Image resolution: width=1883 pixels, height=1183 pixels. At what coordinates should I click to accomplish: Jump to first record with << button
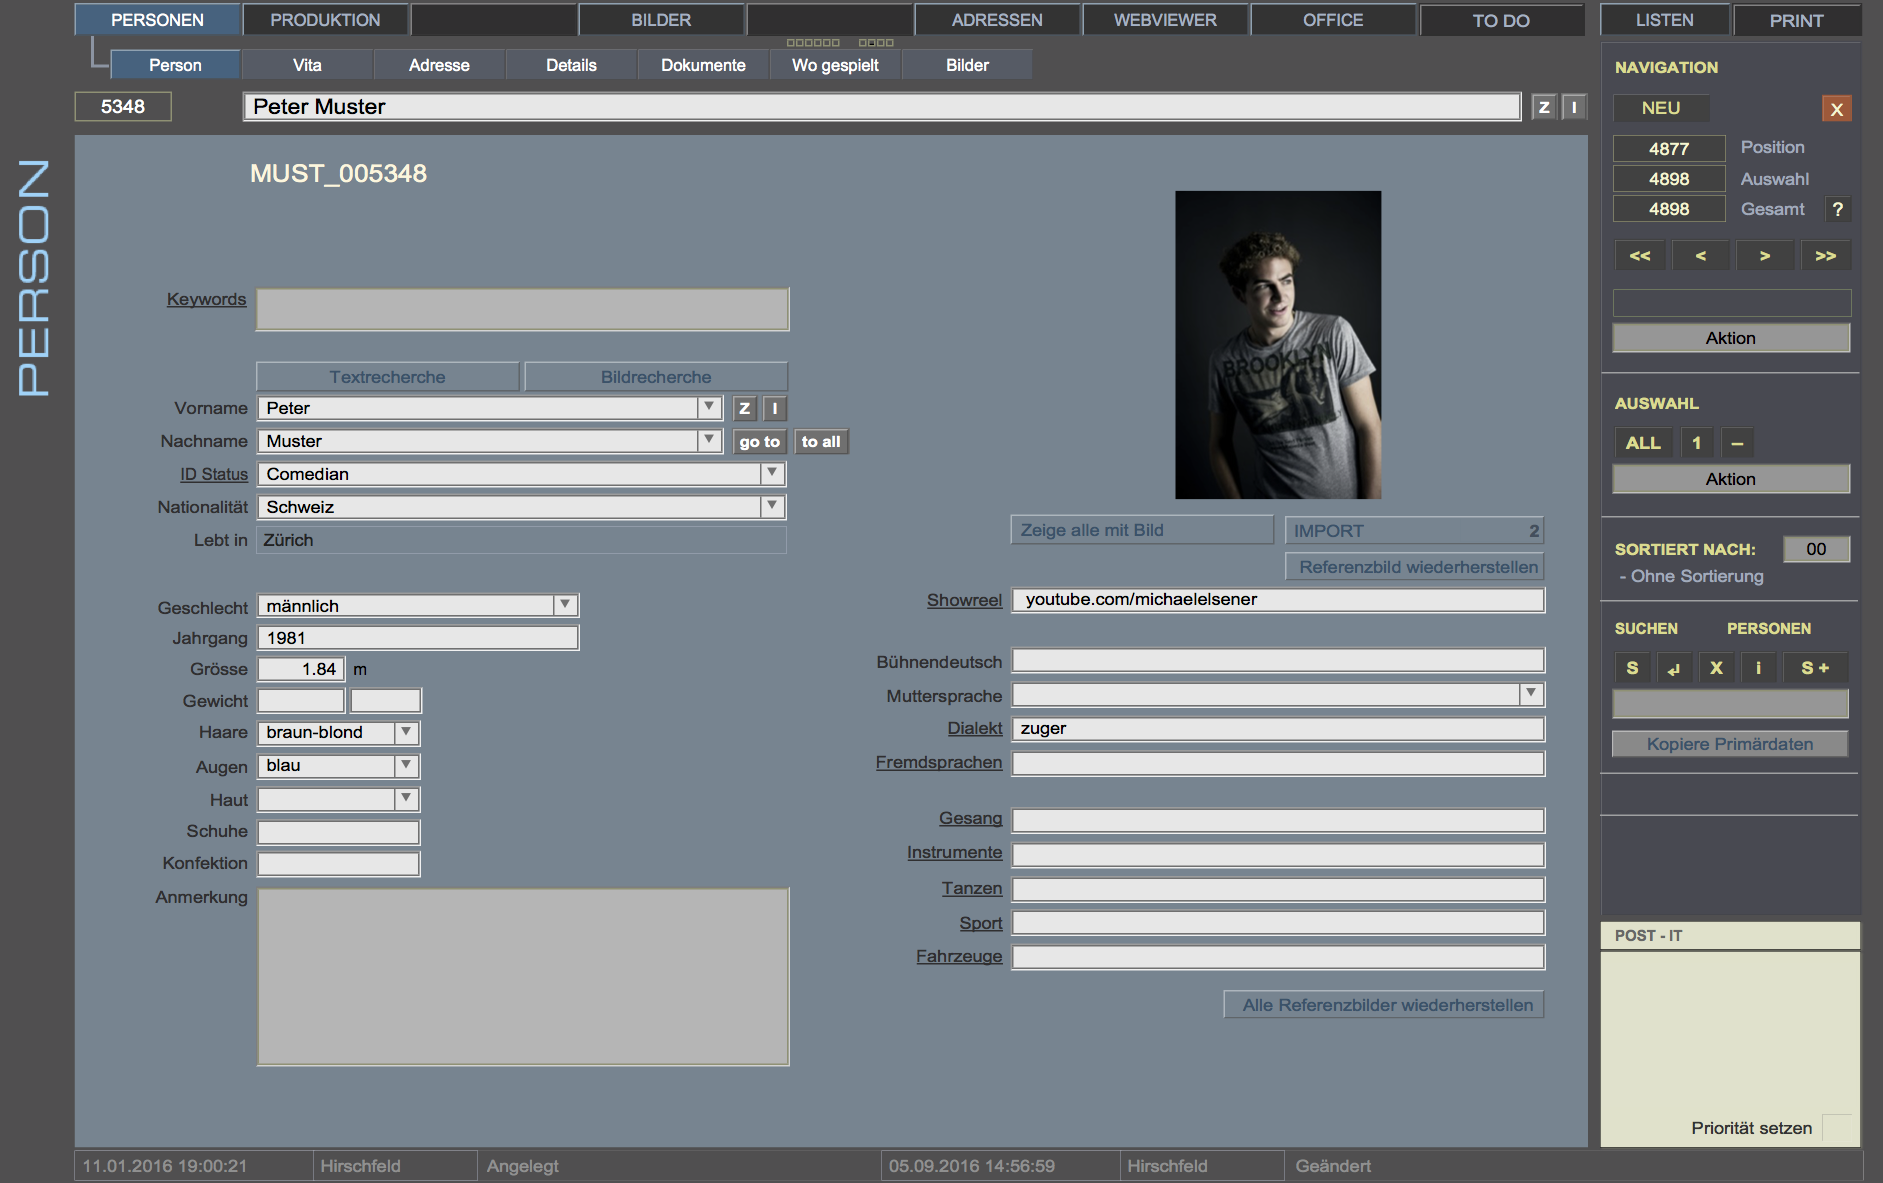(1640, 256)
